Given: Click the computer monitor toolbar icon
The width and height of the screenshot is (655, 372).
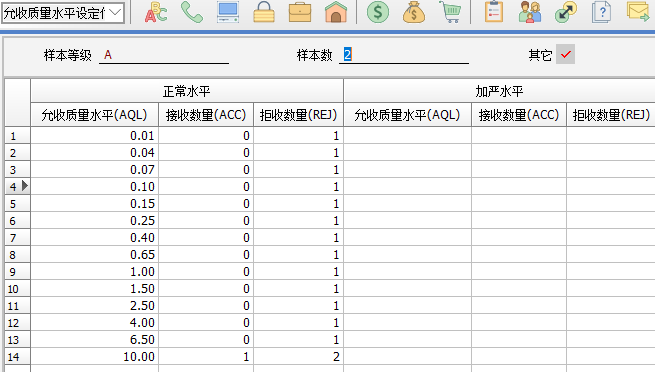Looking at the screenshot, I should tap(228, 12).
